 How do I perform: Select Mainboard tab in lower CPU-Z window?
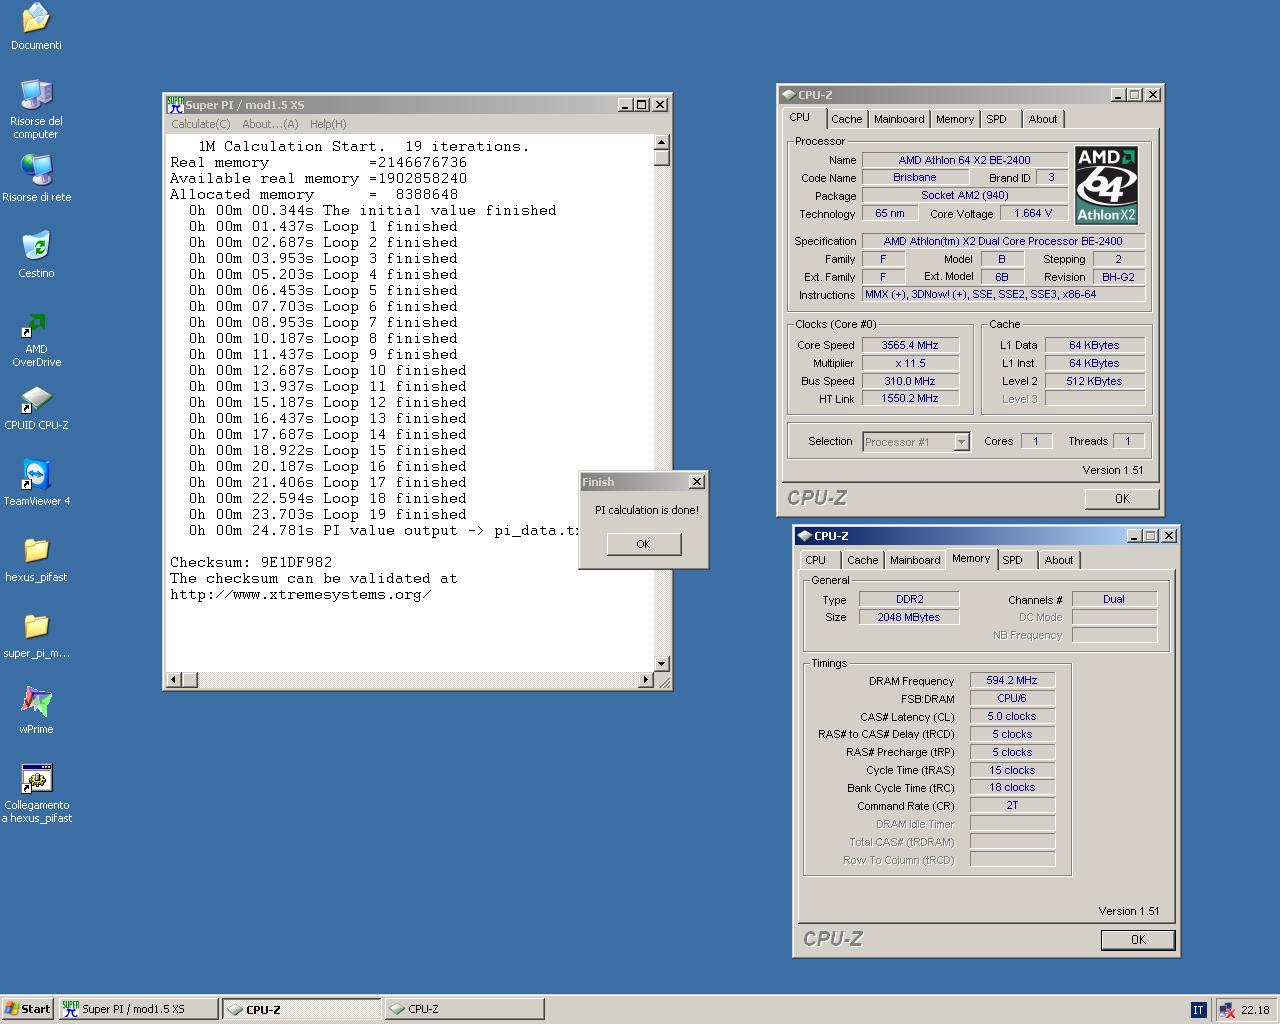tap(915, 560)
